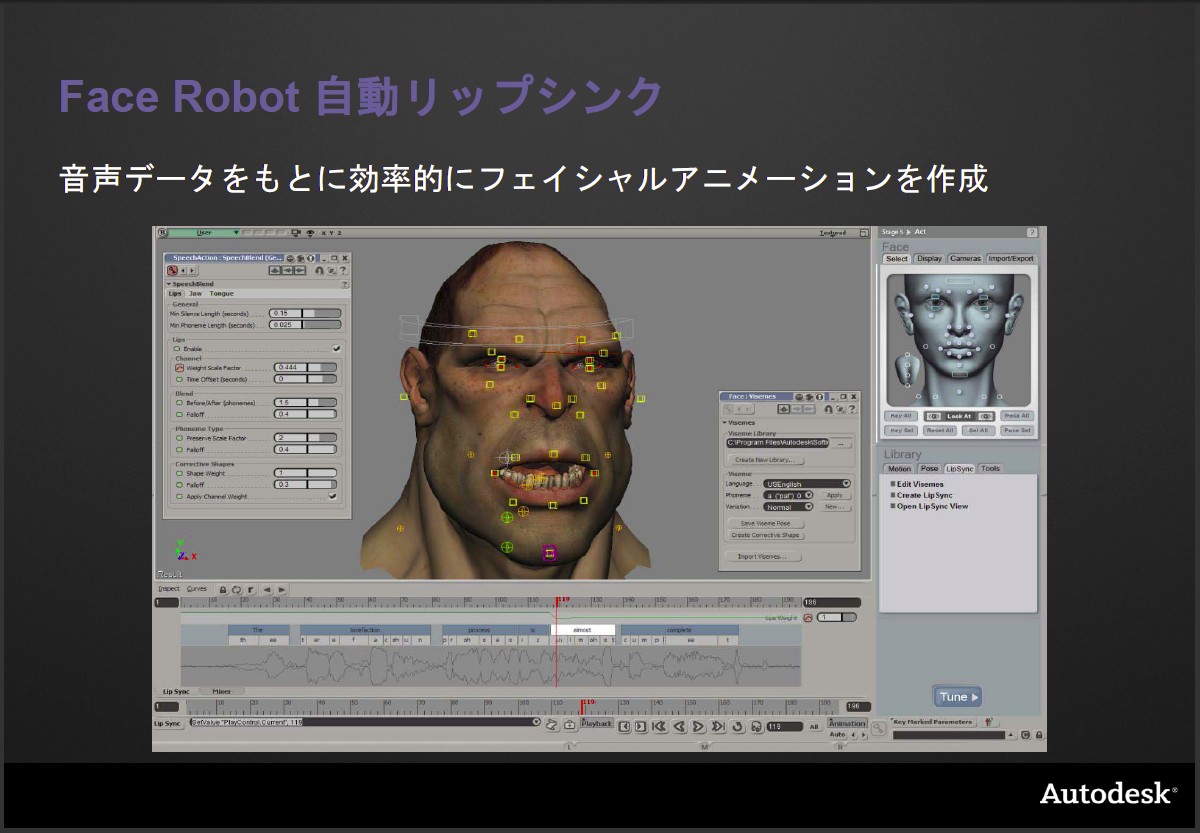
Task: Click the camera icon in viewport top bar
Action: (x=296, y=232)
